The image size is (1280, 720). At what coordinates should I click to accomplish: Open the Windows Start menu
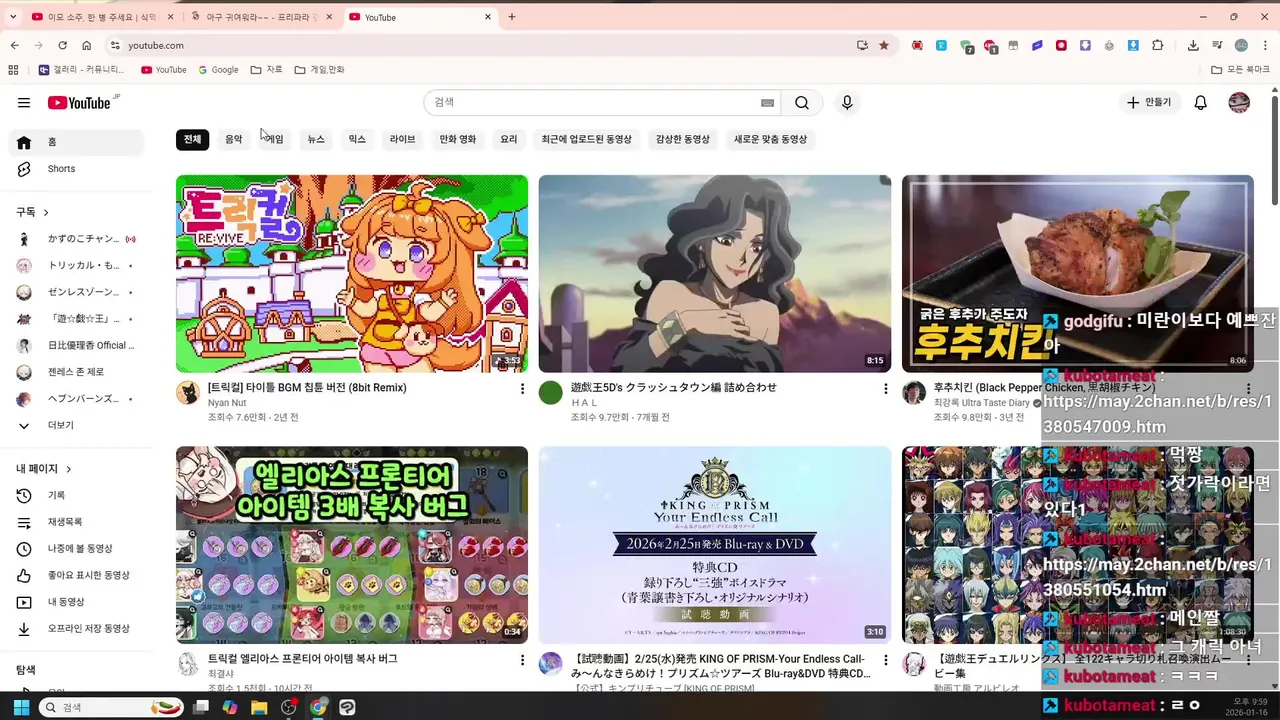pos(21,707)
